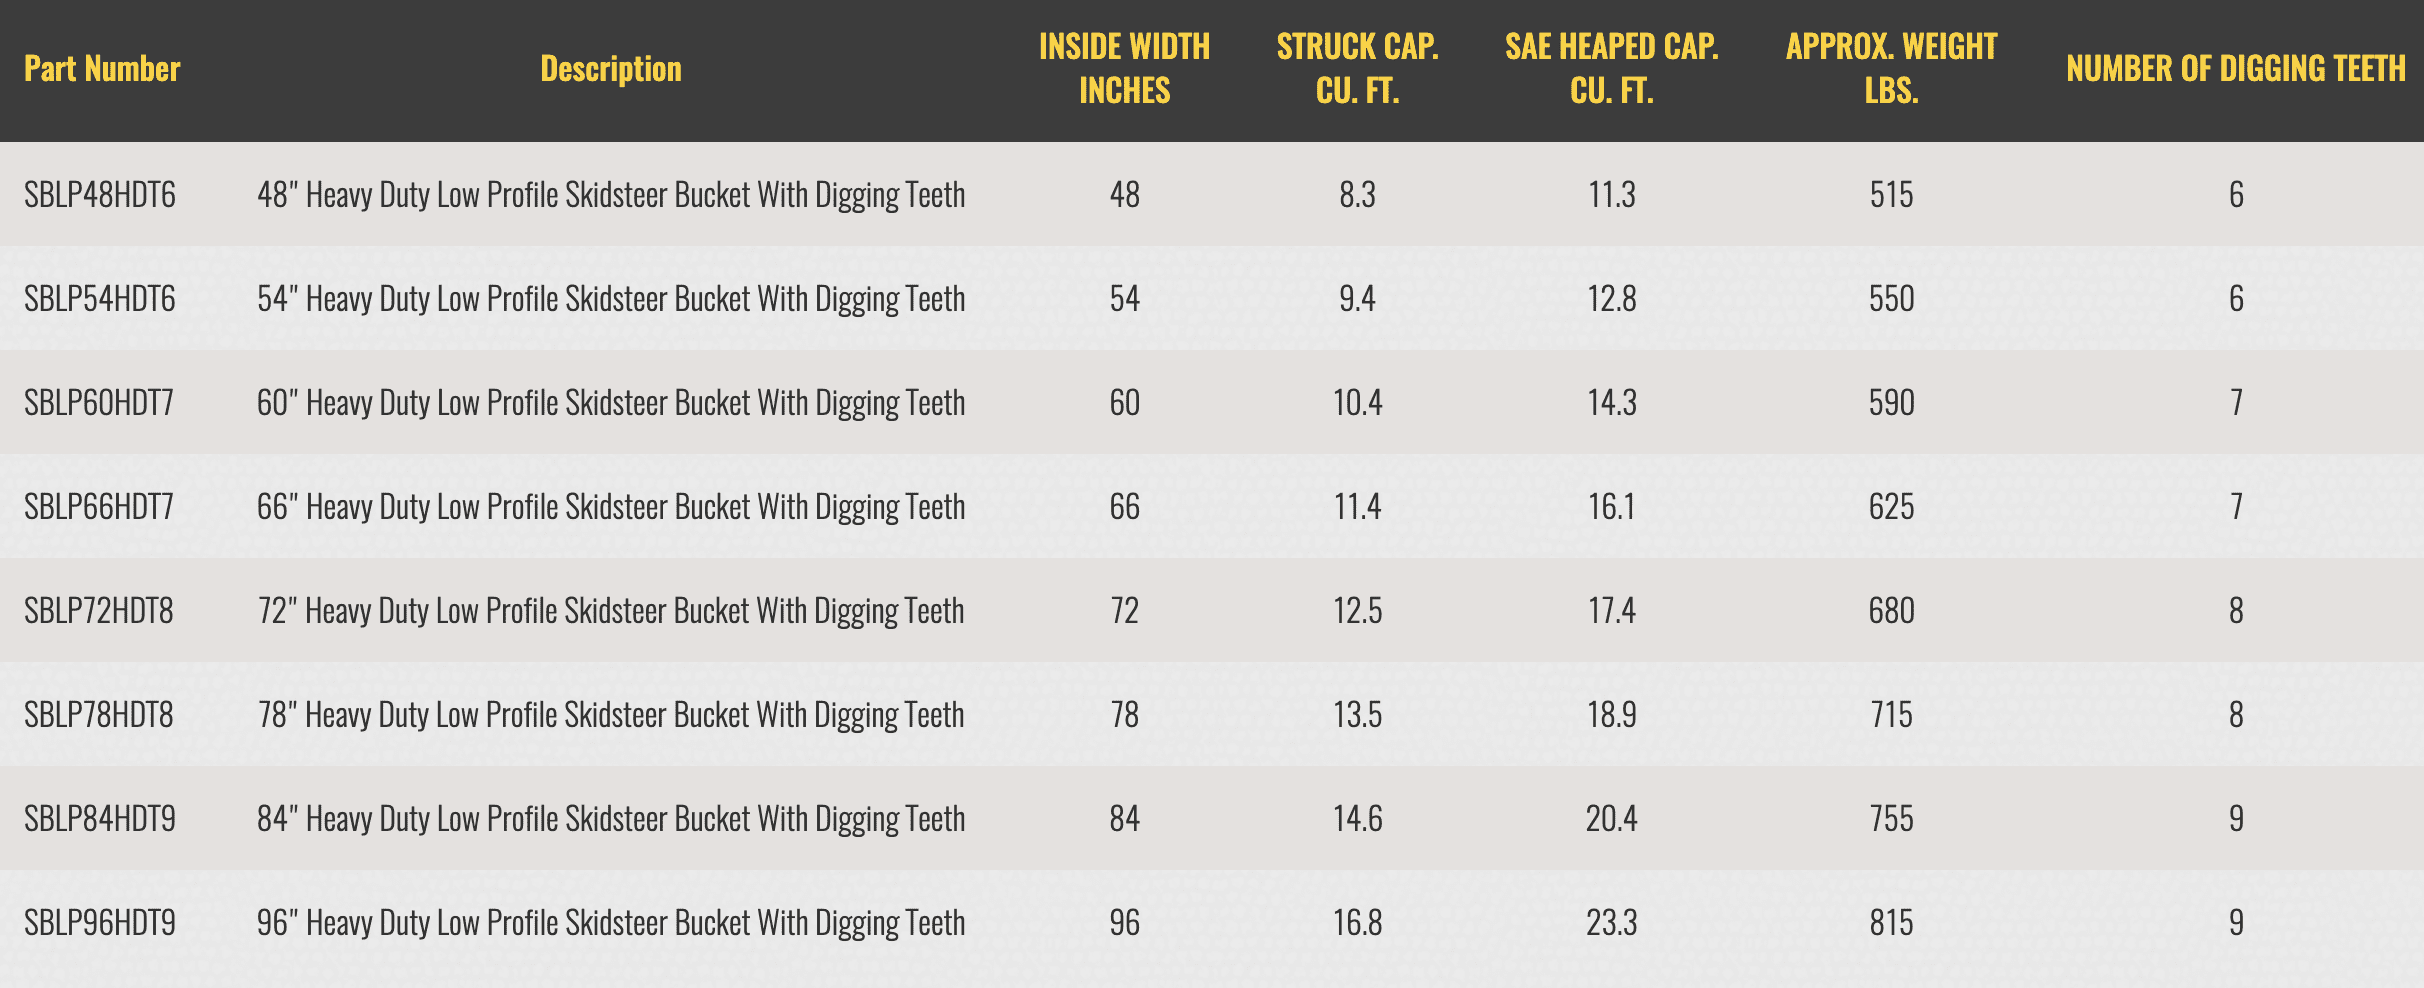Select the 72" bucket description text
The image size is (2424, 988).
611,610
